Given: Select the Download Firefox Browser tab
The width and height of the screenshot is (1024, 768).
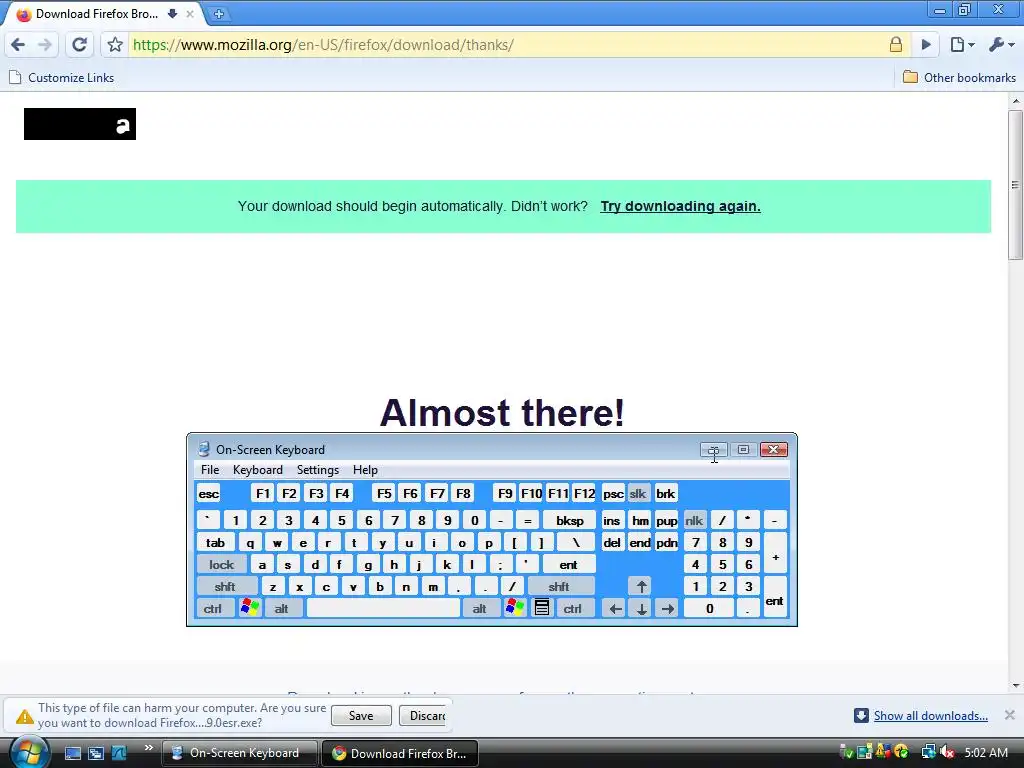Looking at the screenshot, I should tap(97, 14).
